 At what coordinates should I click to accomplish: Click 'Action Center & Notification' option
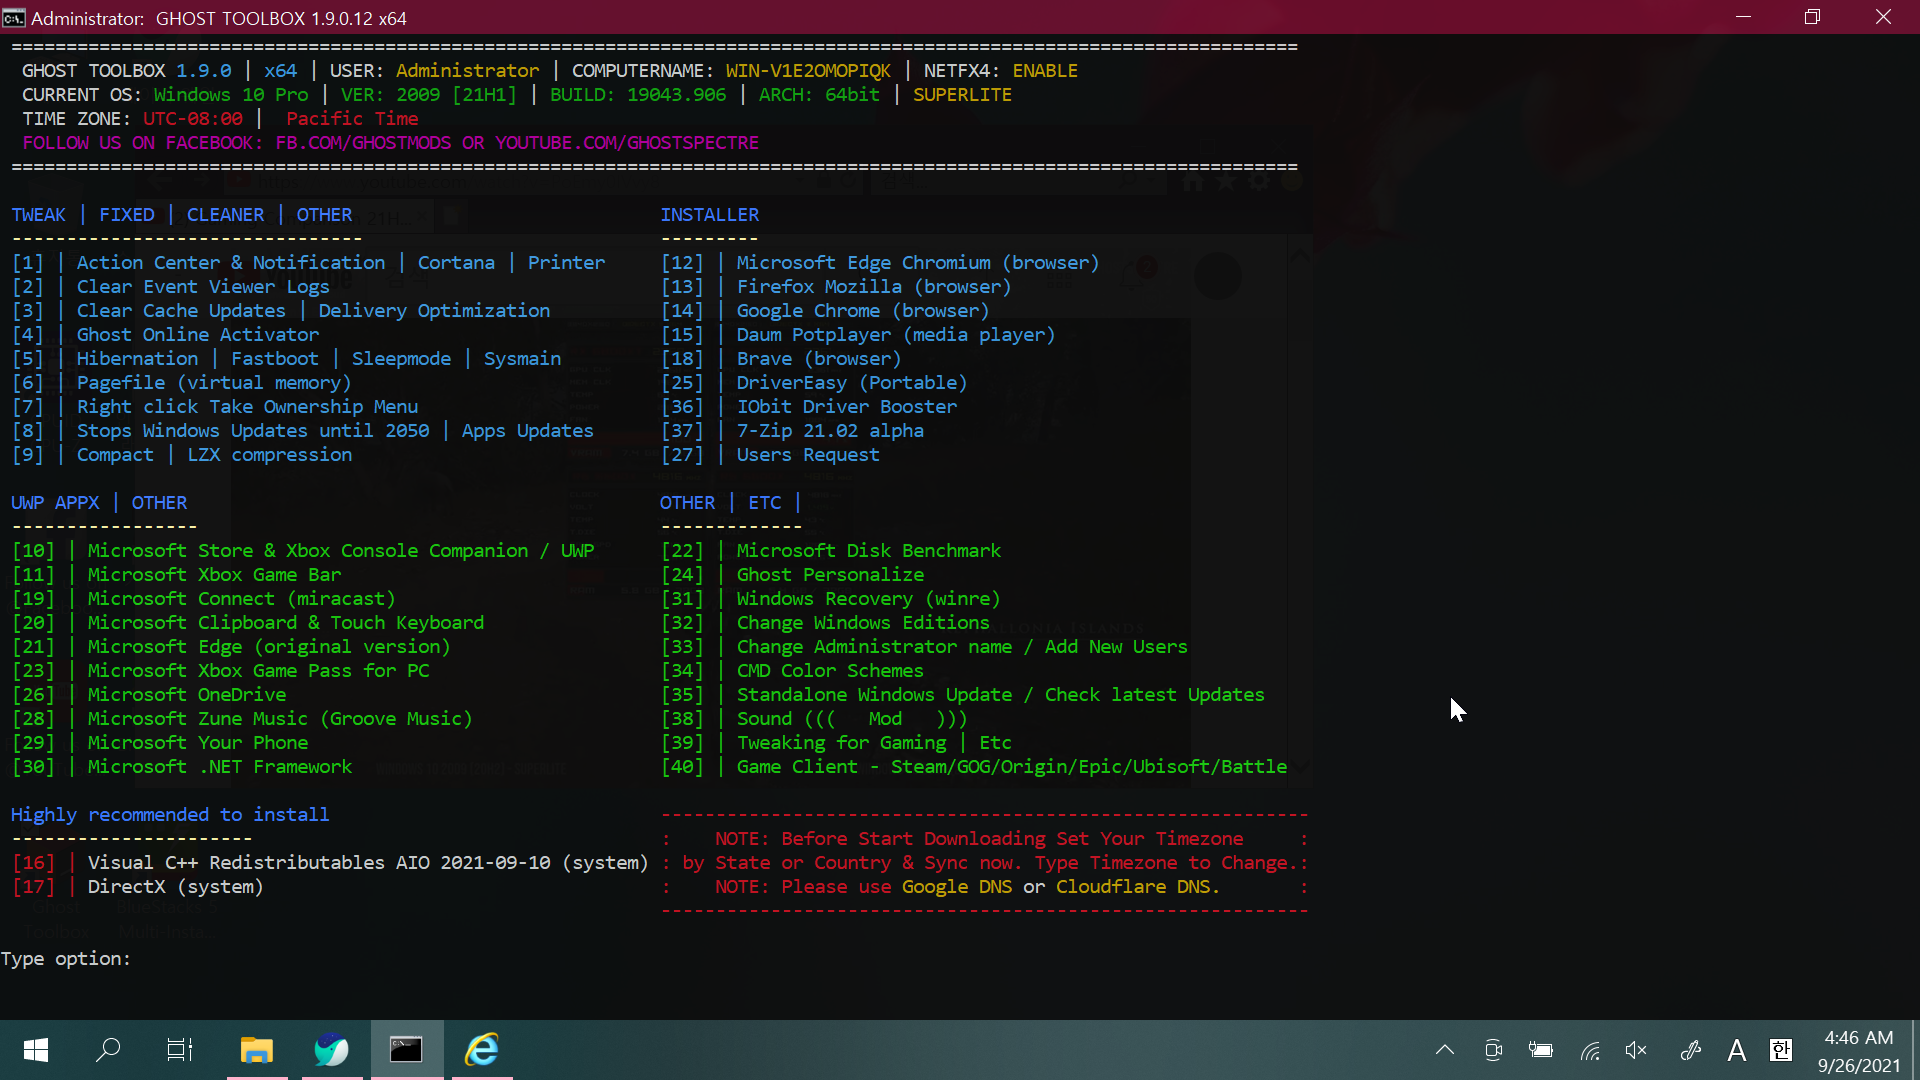[x=231, y=263]
